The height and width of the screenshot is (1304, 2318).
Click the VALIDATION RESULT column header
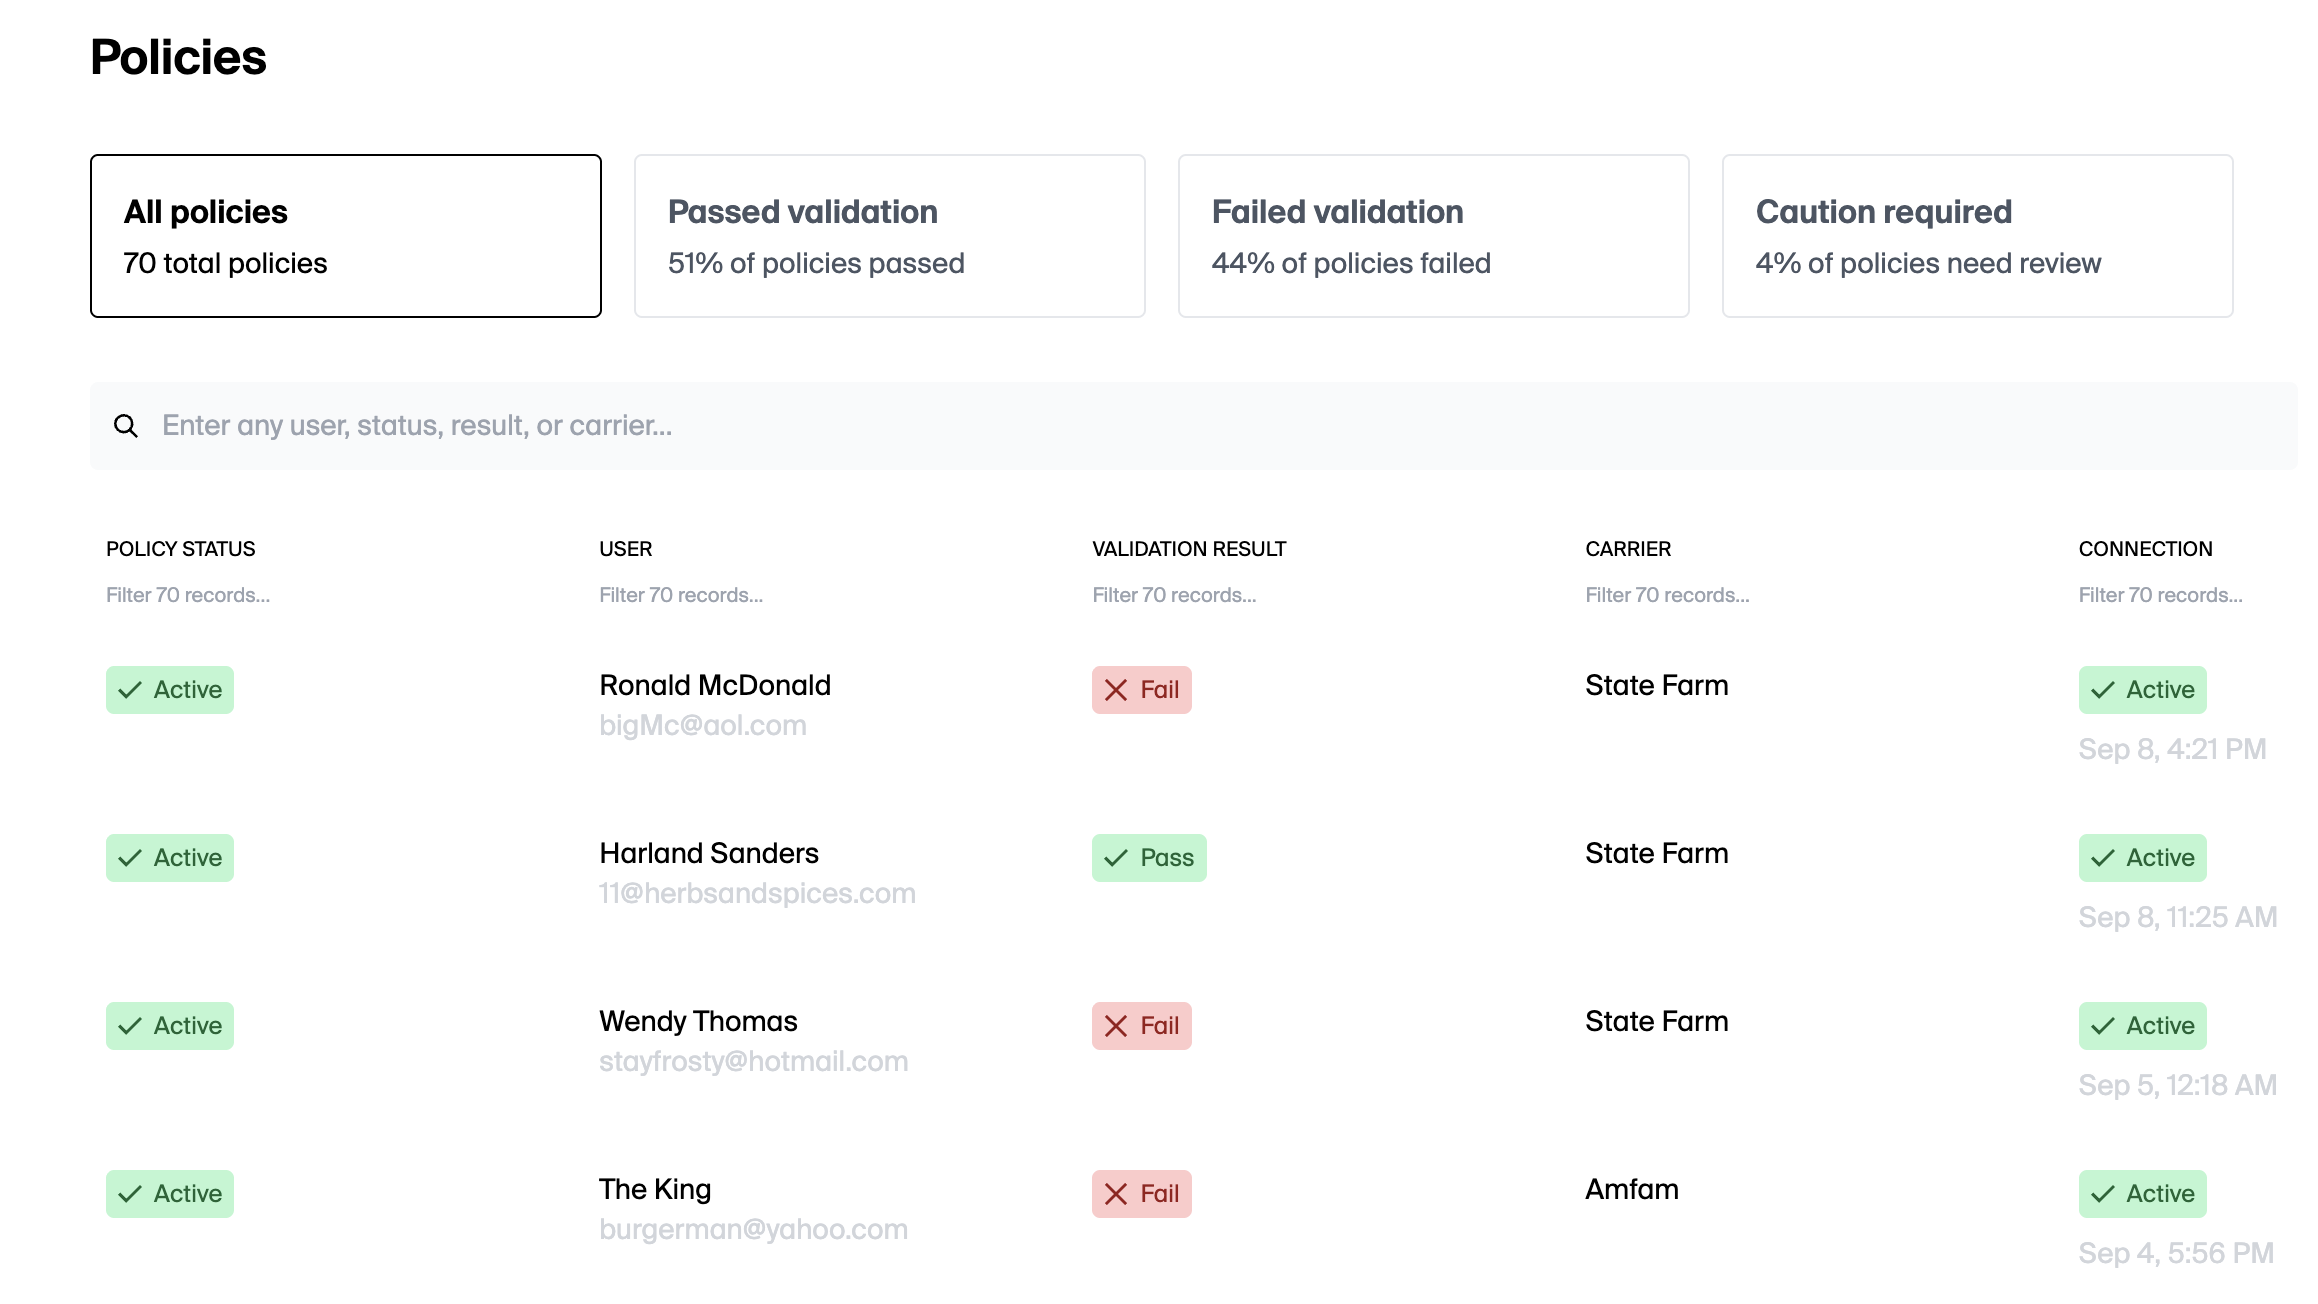[x=1189, y=549]
